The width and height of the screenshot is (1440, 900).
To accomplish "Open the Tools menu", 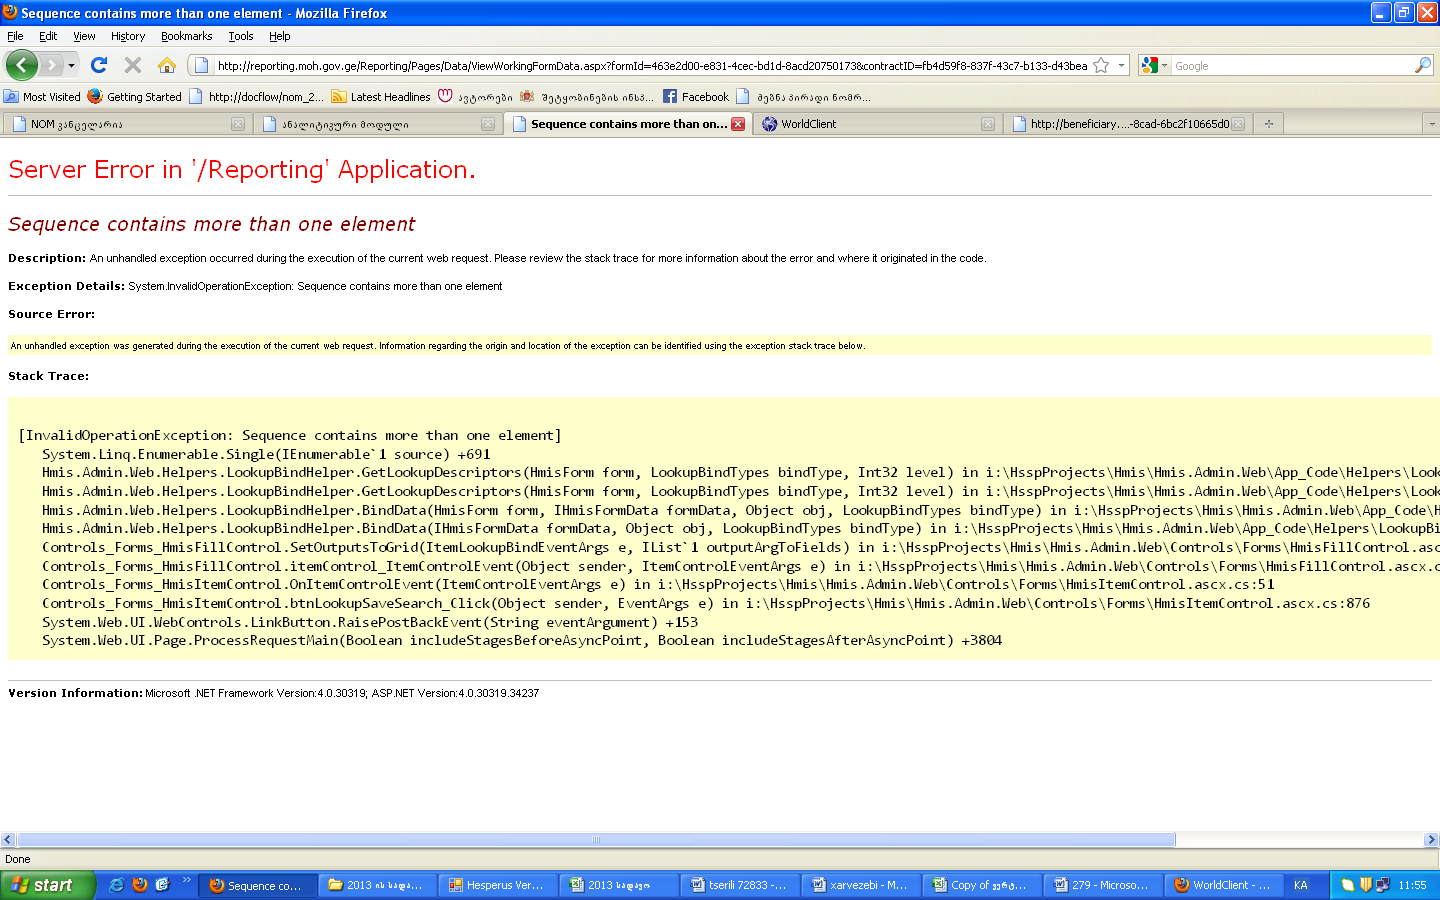I will coord(240,36).
